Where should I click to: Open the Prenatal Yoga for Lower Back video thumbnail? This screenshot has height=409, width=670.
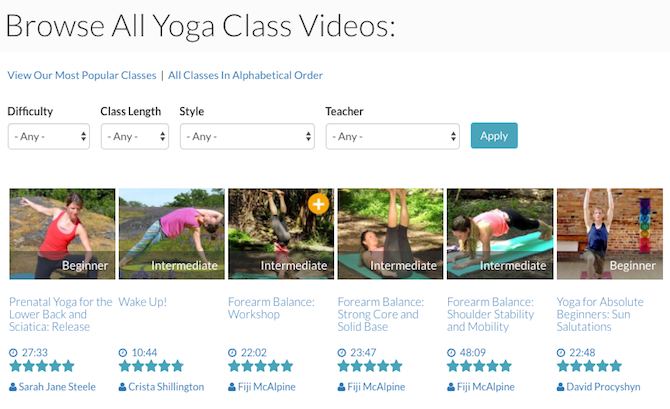coord(62,234)
